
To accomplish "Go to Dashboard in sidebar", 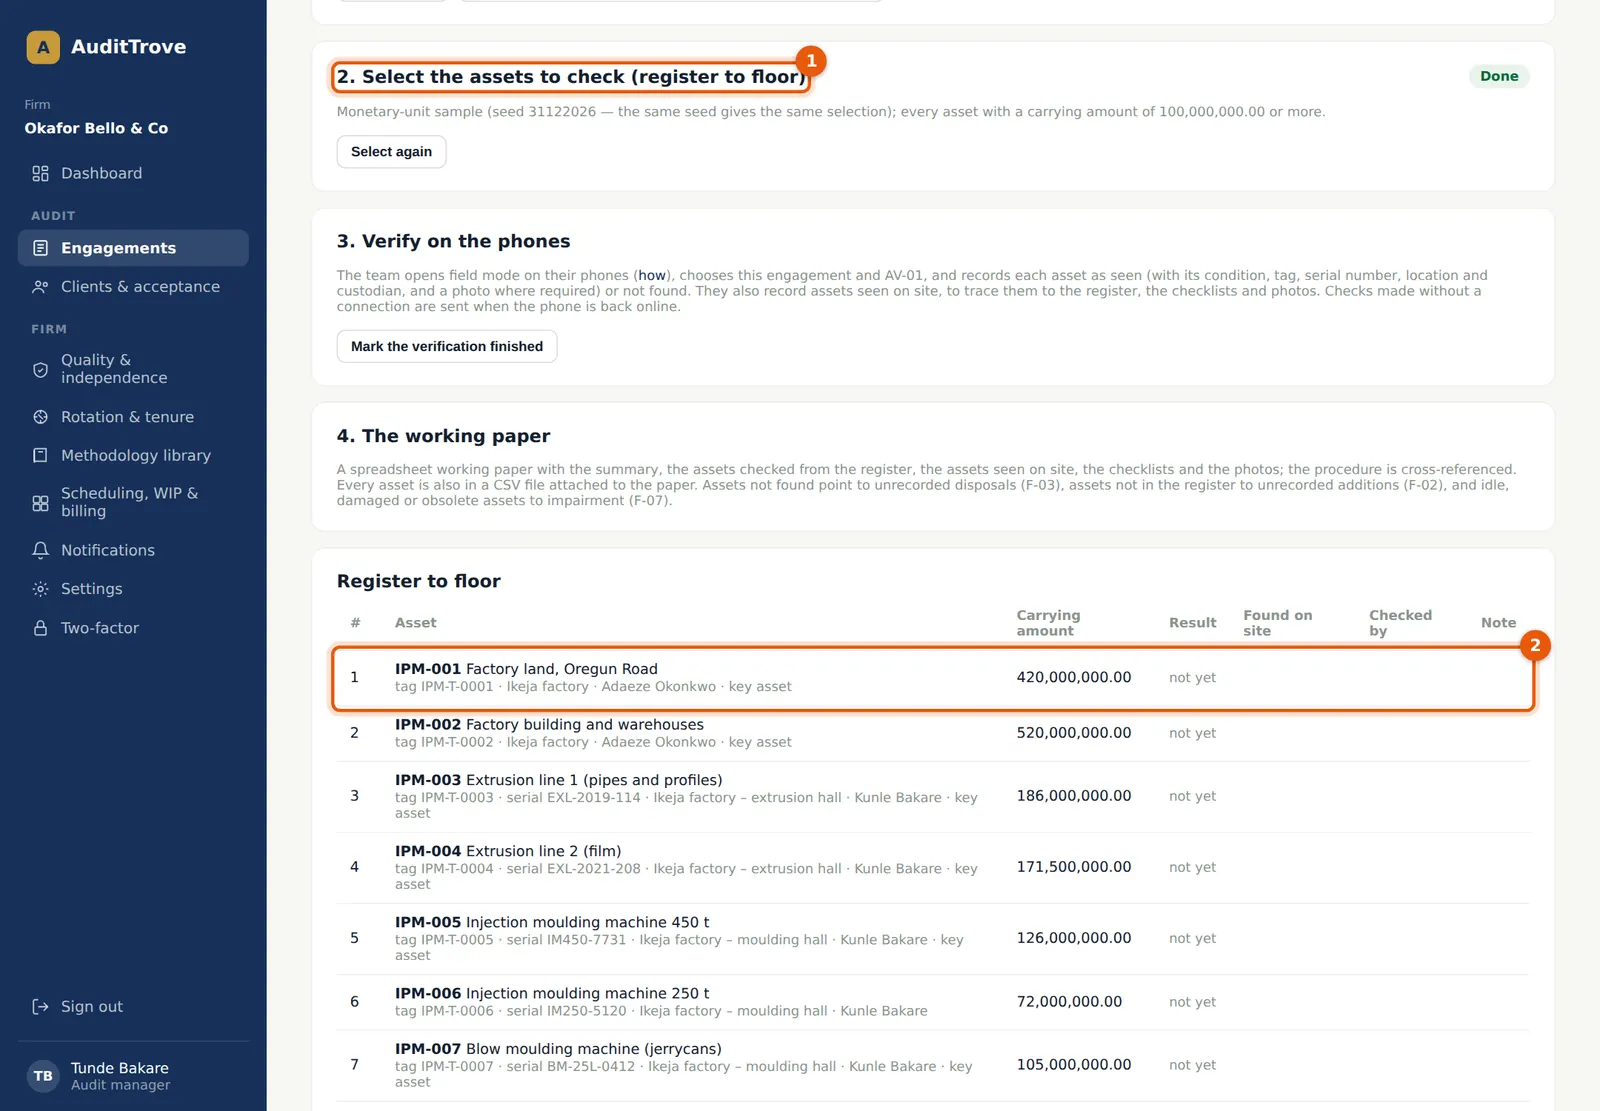I will tap(133, 173).
